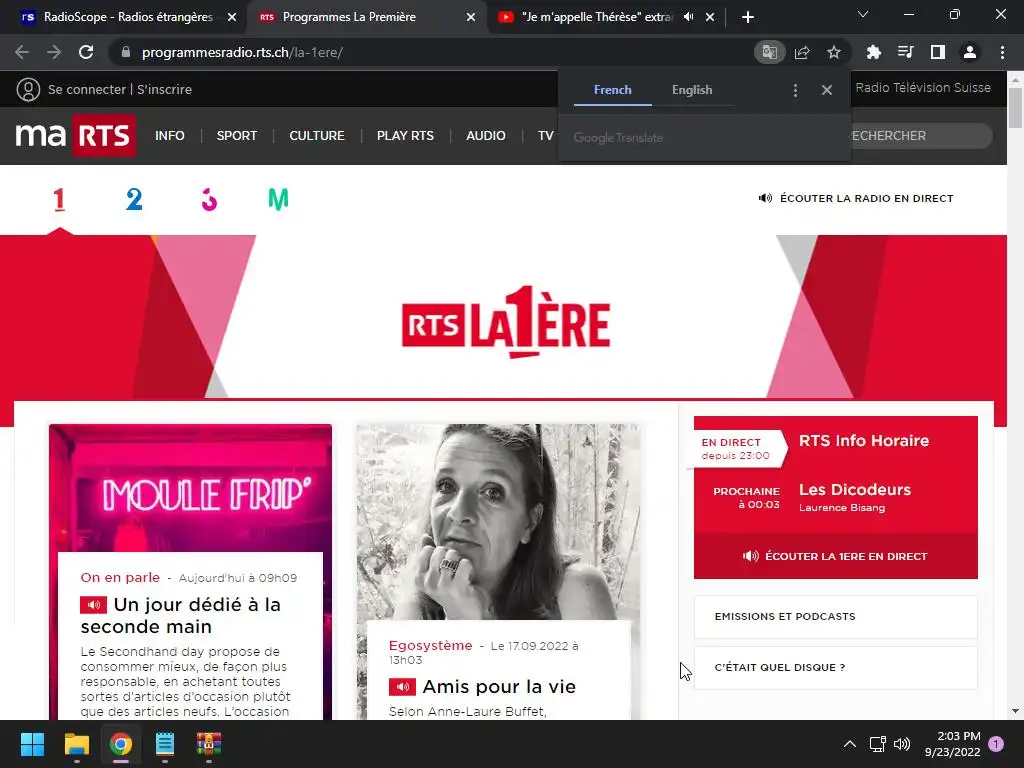Screen dimensions: 1024x768
Task: Open translate popup options three-dot menu
Action: coord(795,90)
